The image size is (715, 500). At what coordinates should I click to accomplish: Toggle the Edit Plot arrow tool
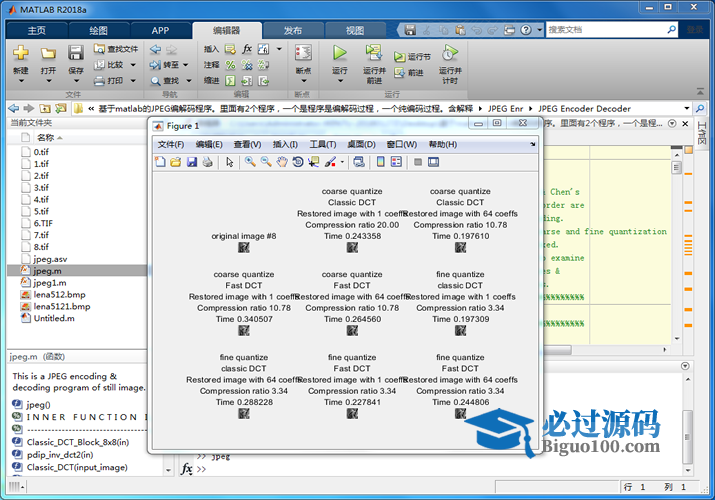[x=229, y=162]
